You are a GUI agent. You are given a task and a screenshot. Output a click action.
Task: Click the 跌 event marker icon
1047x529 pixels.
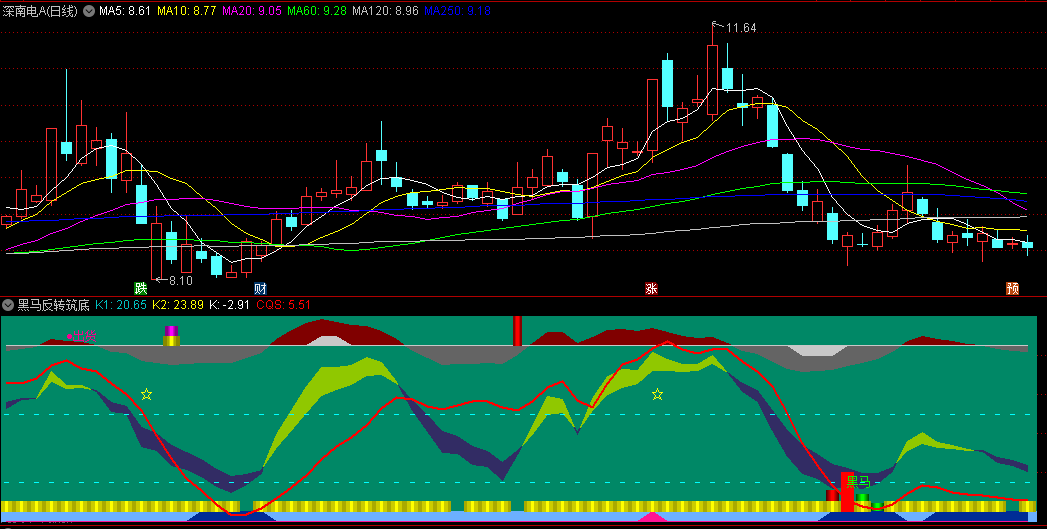(x=141, y=289)
